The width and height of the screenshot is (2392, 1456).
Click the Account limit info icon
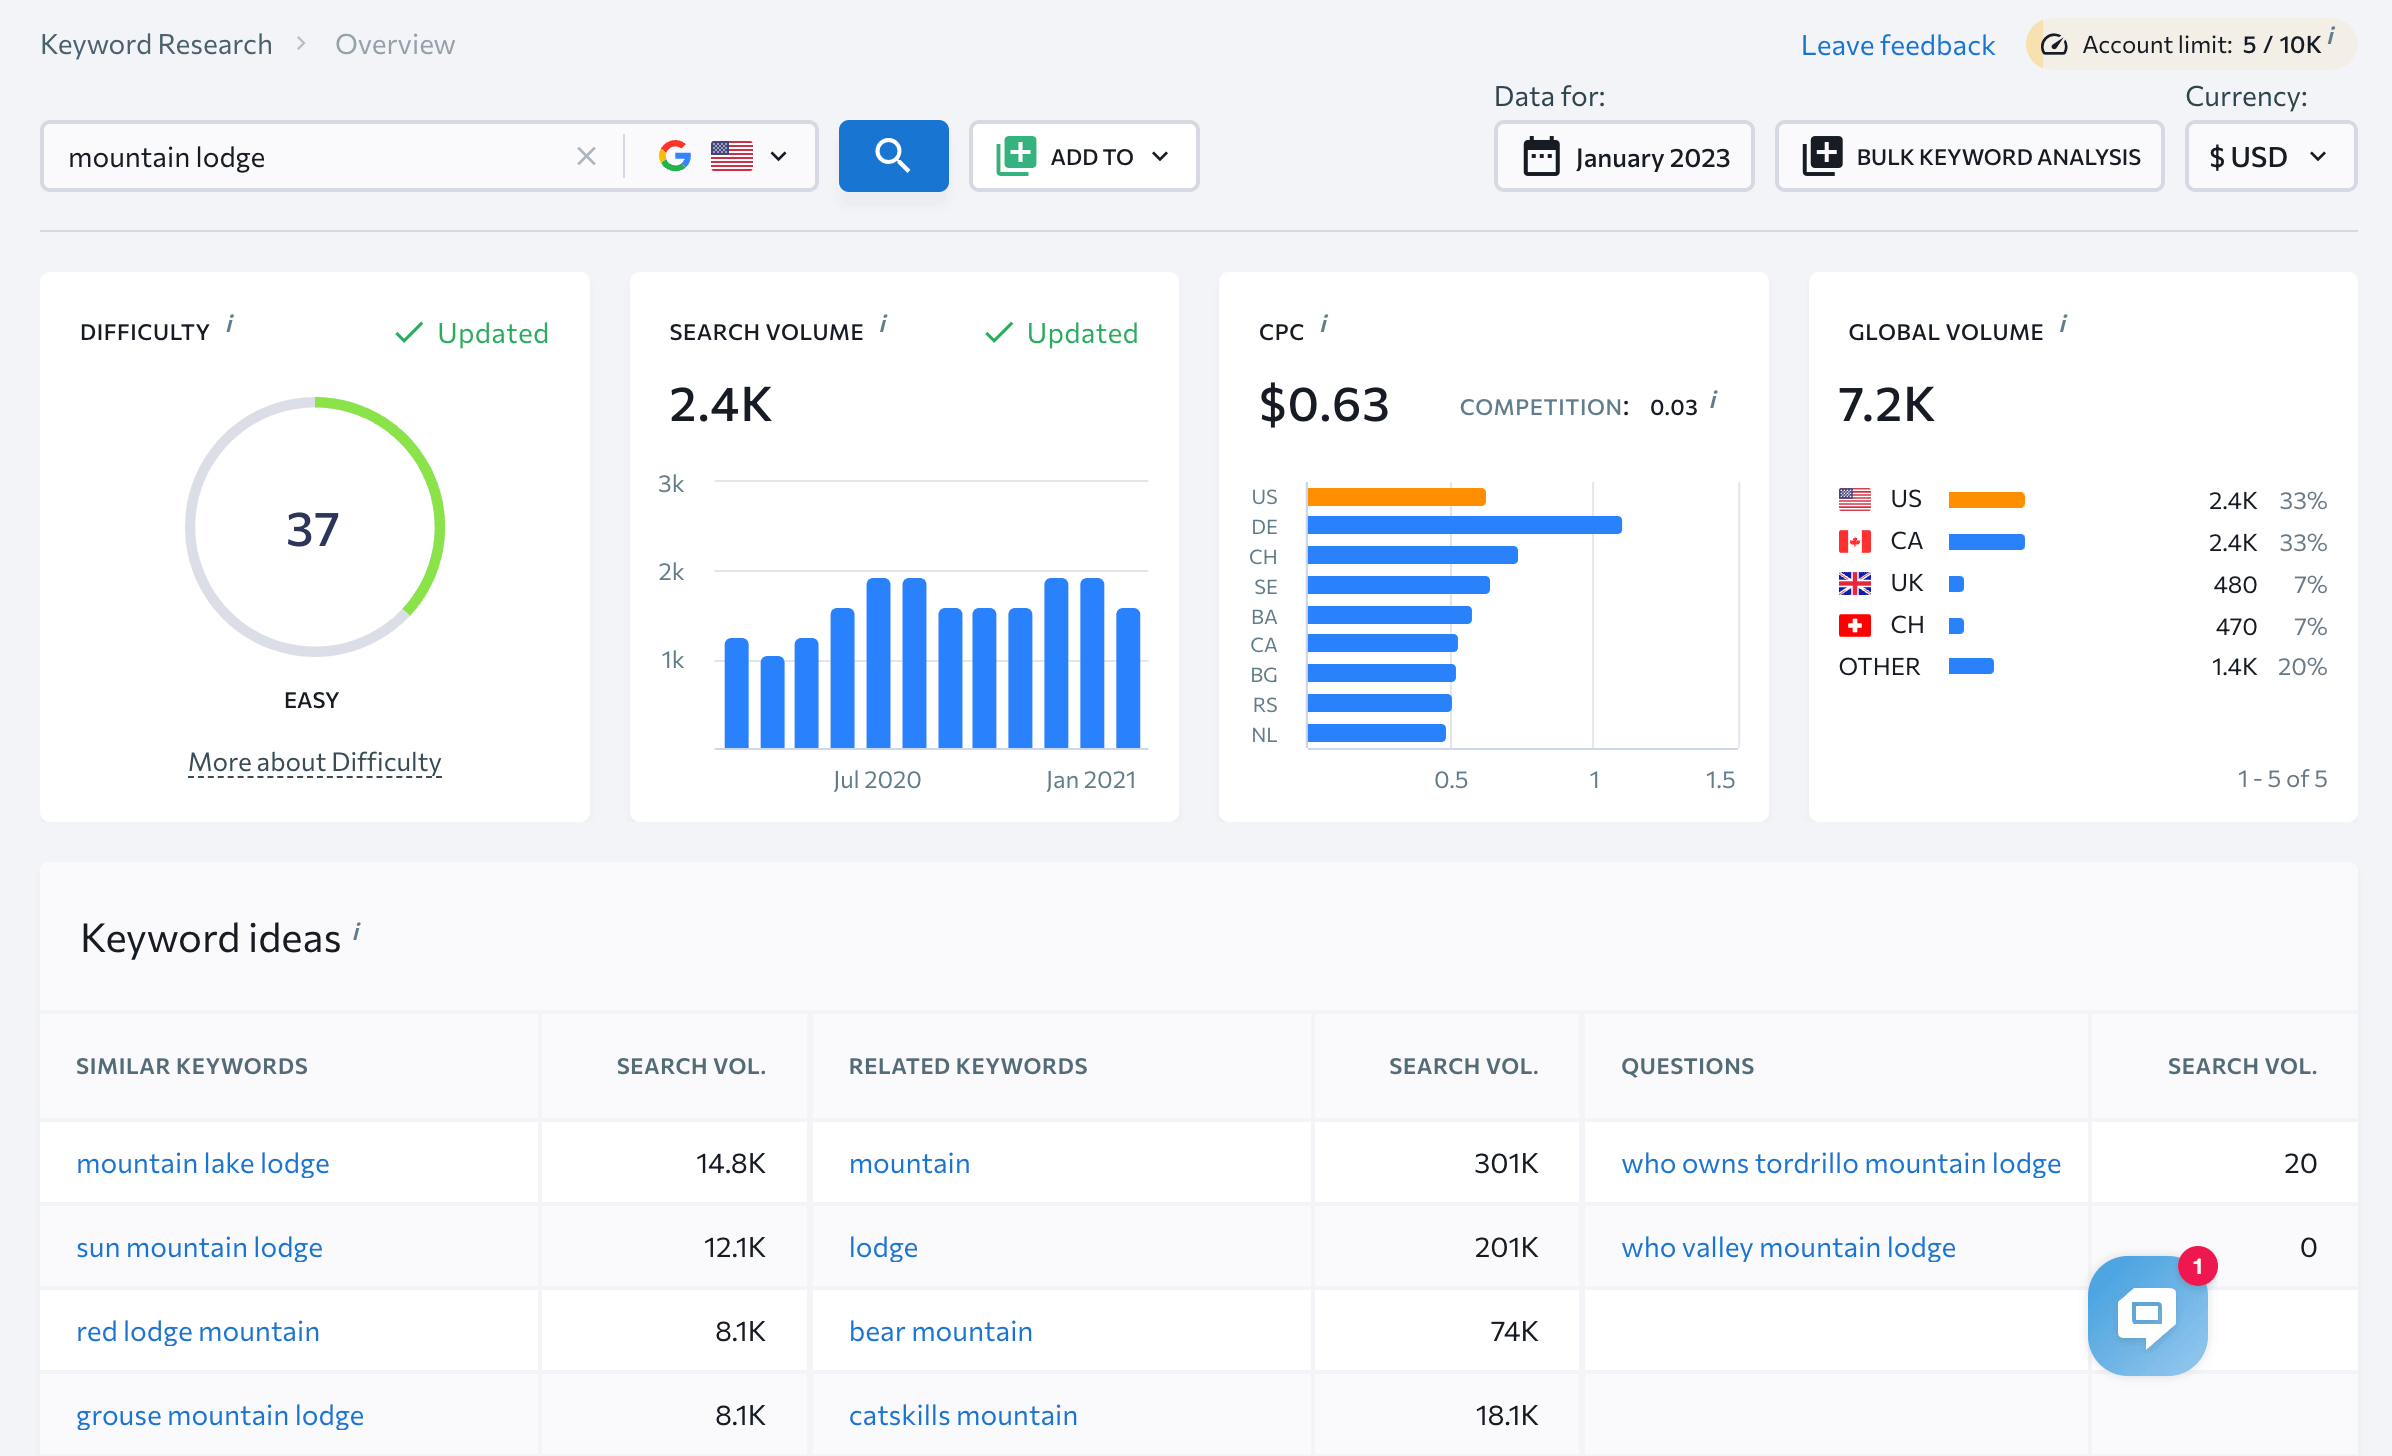tap(2331, 37)
